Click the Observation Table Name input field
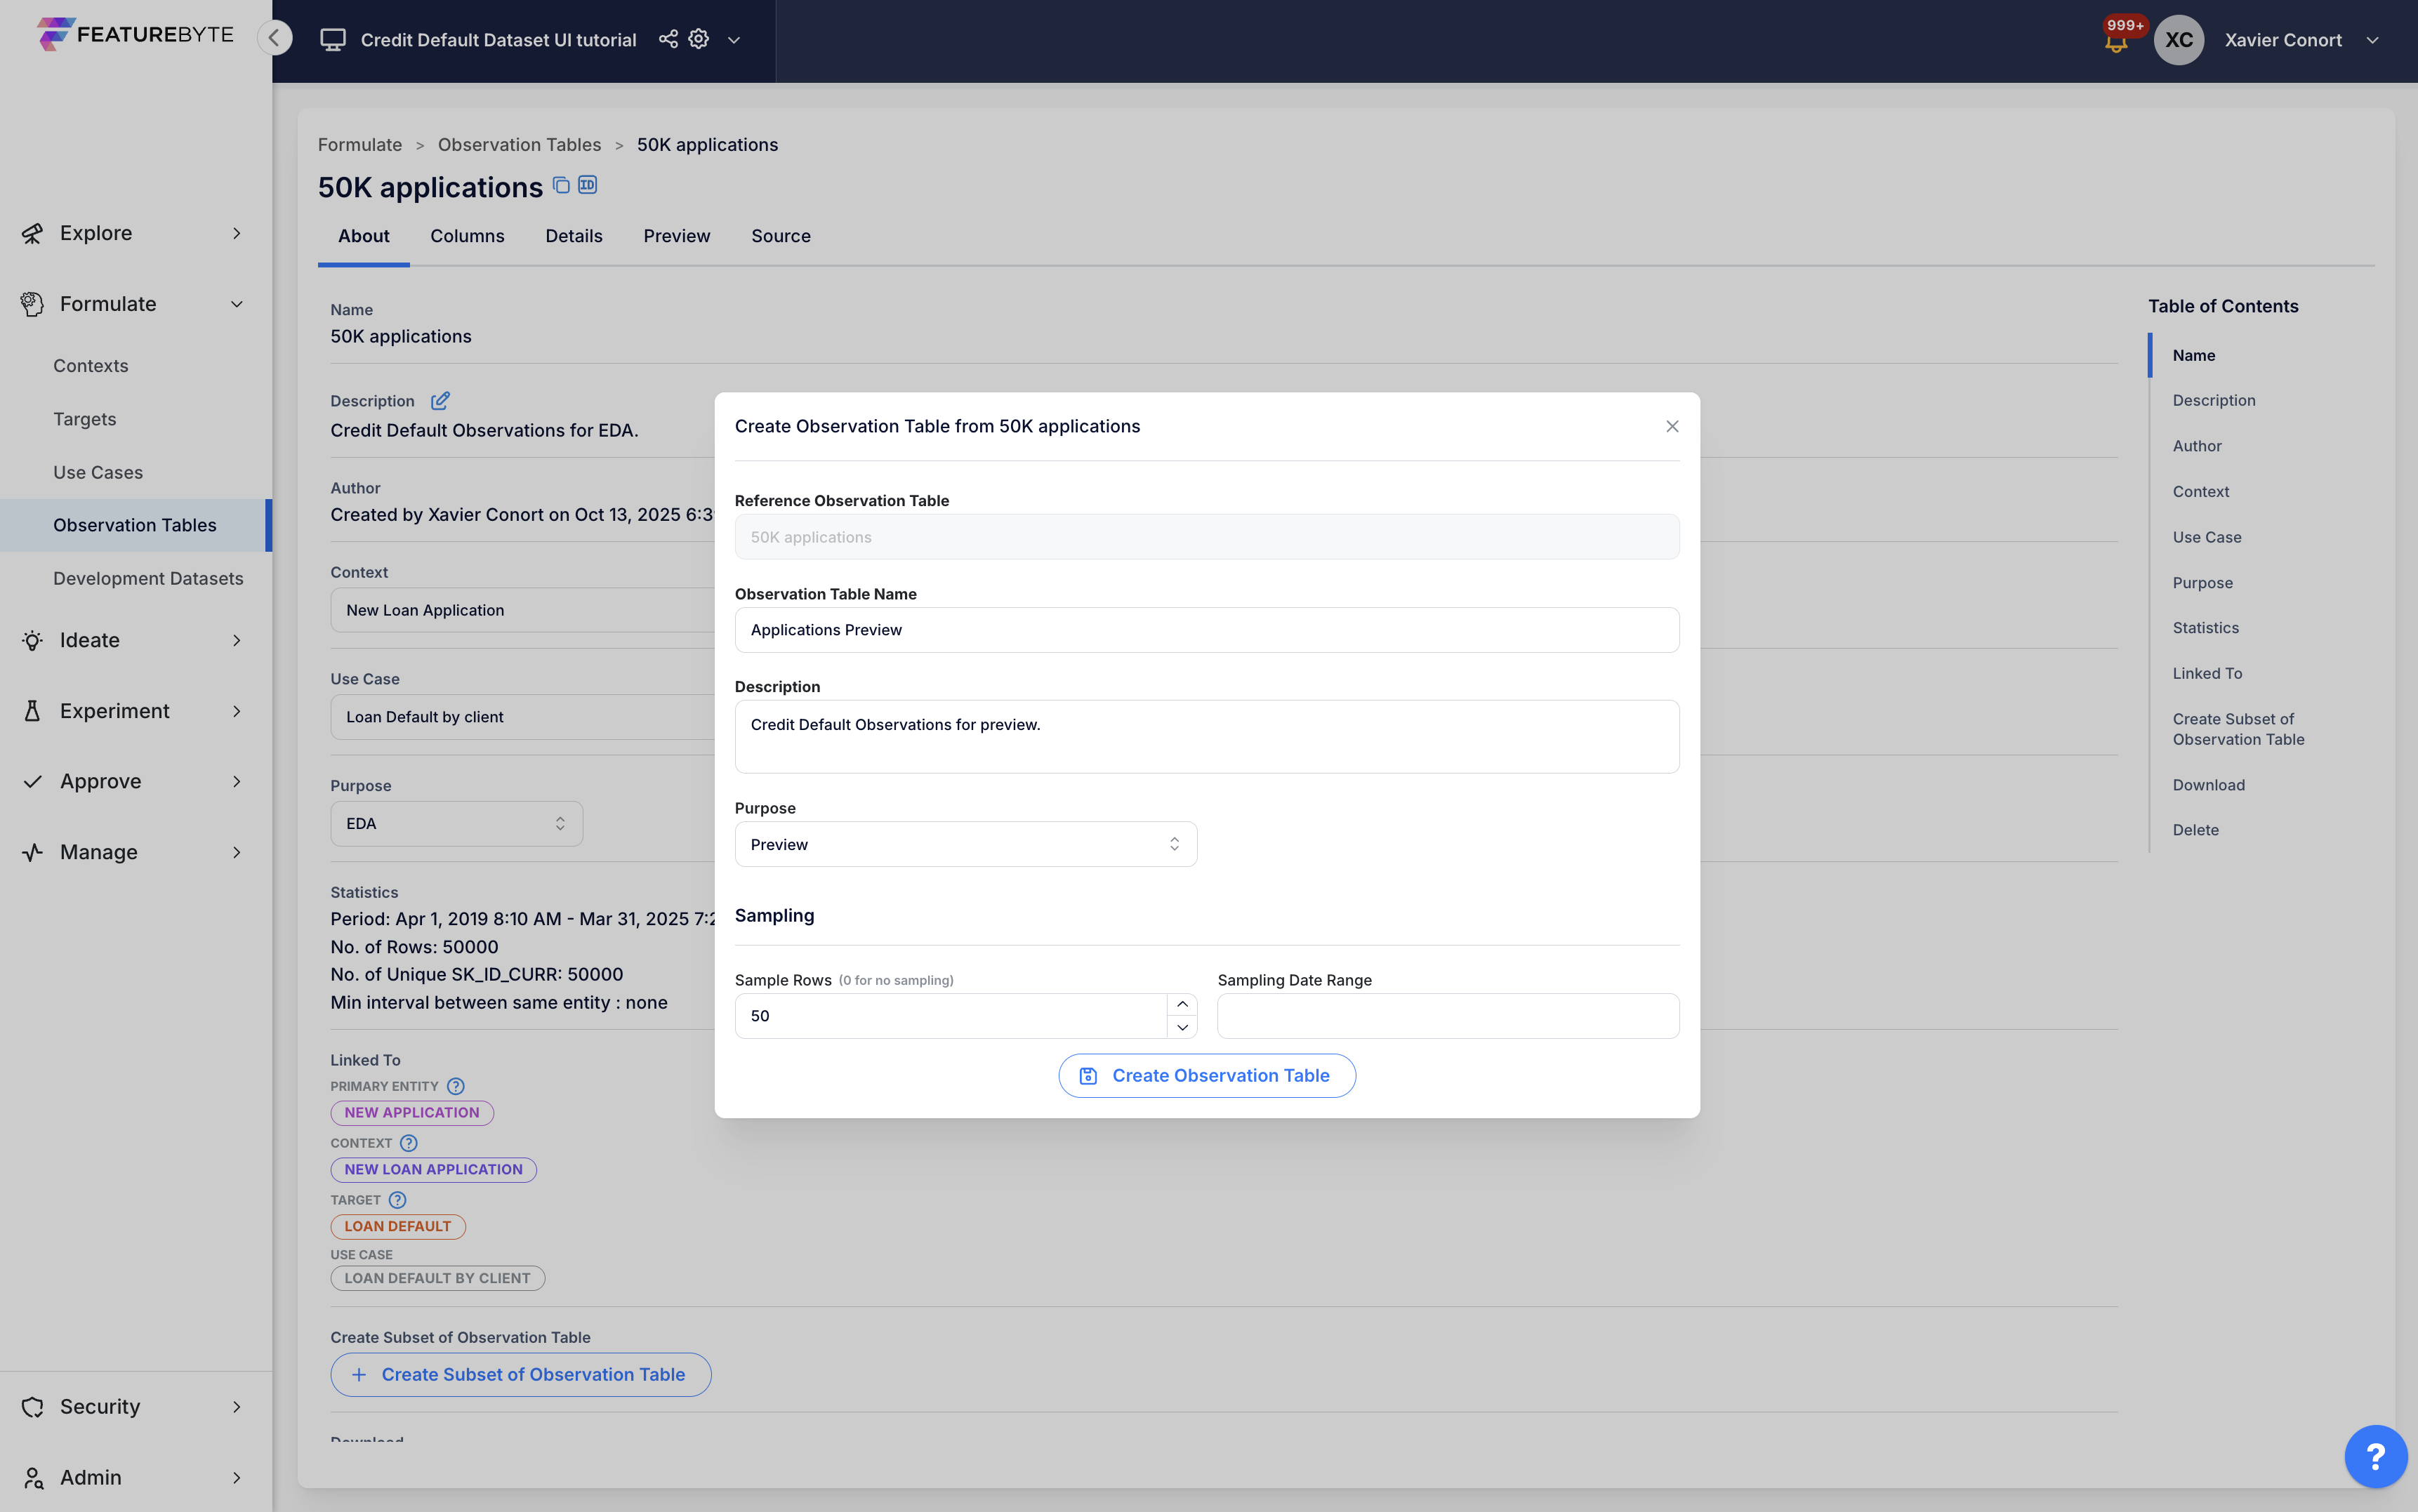2418x1512 pixels. pyautogui.click(x=1206, y=630)
